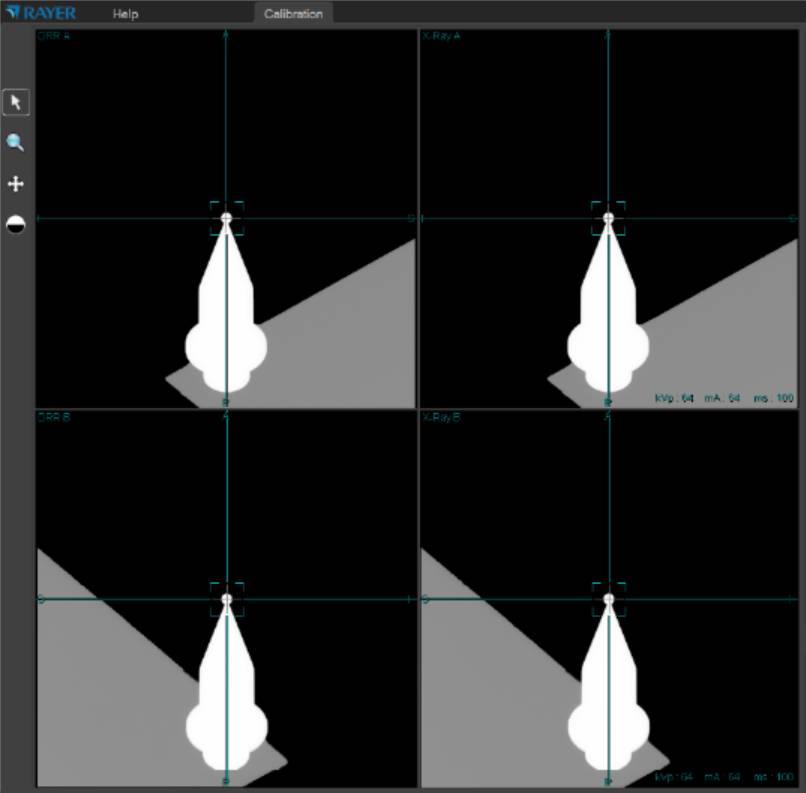The height and width of the screenshot is (793, 806).
Task: Click the crosshair target in X-Ray B view
Action: (x=608, y=599)
